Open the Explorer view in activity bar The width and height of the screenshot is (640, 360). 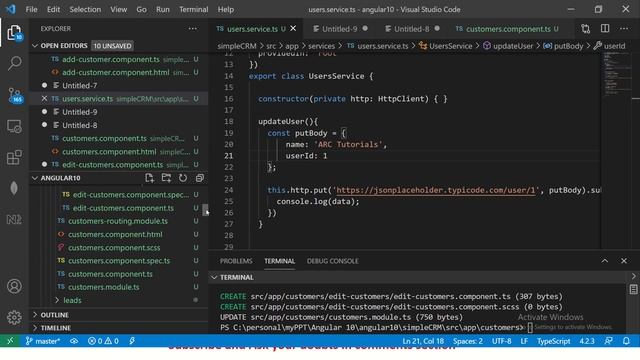point(14,32)
